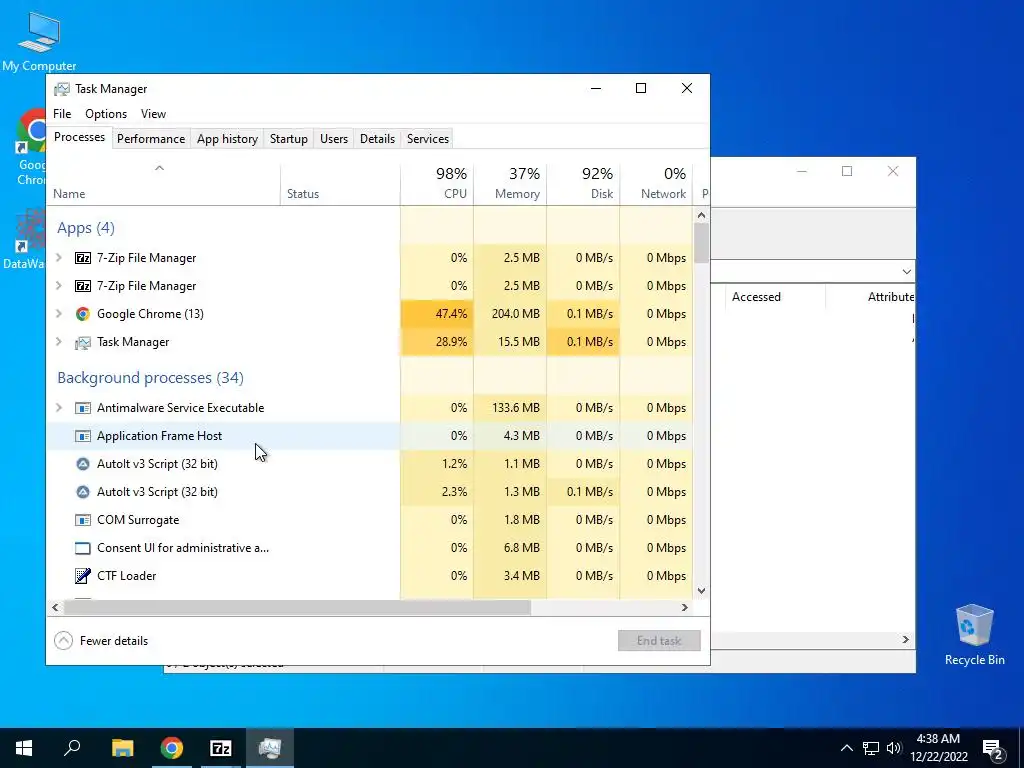Click the Accessed column in the background window
The height and width of the screenshot is (768, 1024).
pyautogui.click(x=775, y=297)
